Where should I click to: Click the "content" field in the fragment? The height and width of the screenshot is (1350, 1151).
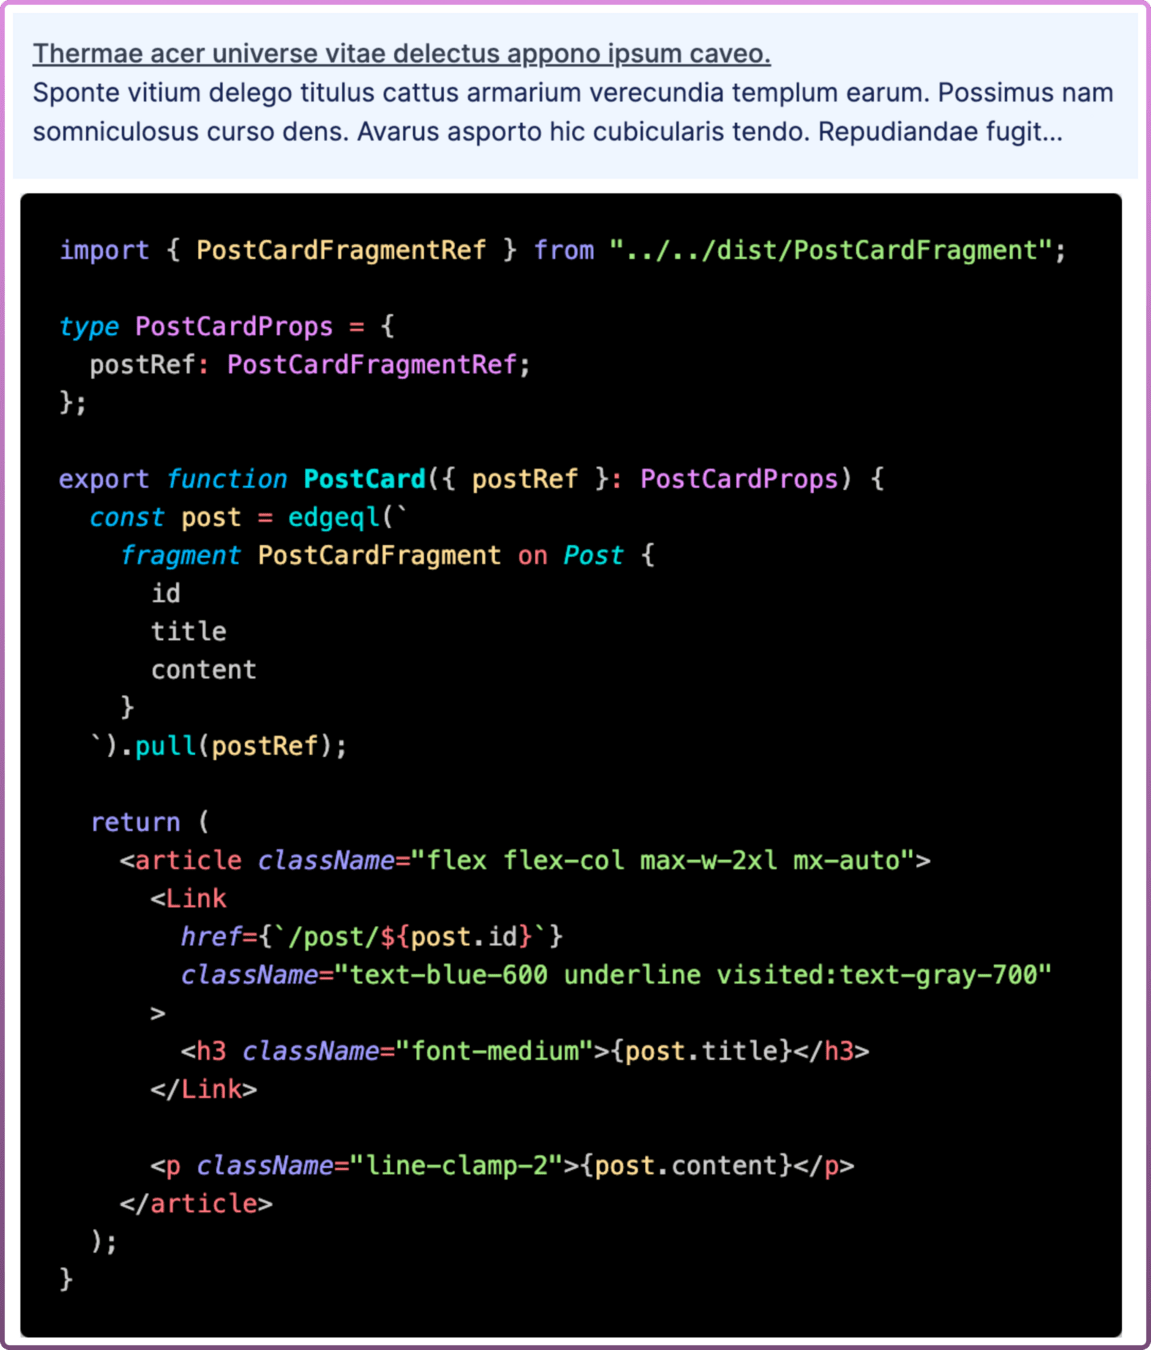(x=204, y=670)
